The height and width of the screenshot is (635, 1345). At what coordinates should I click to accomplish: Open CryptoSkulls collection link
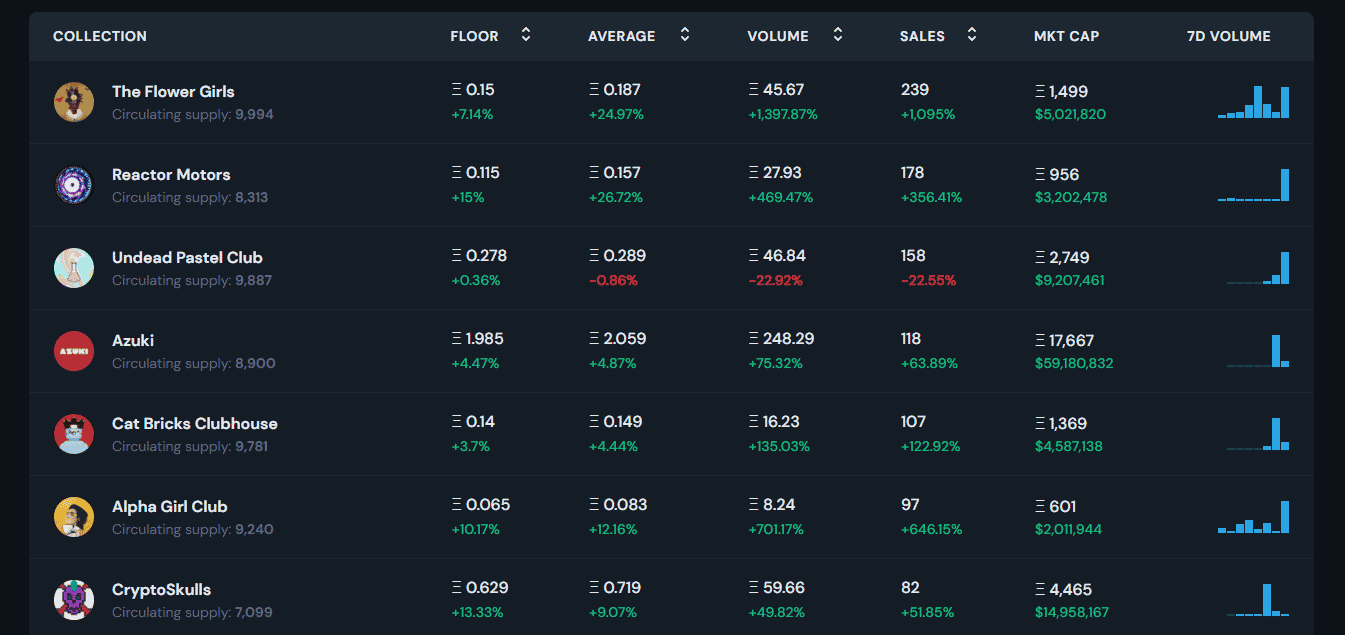(x=162, y=589)
